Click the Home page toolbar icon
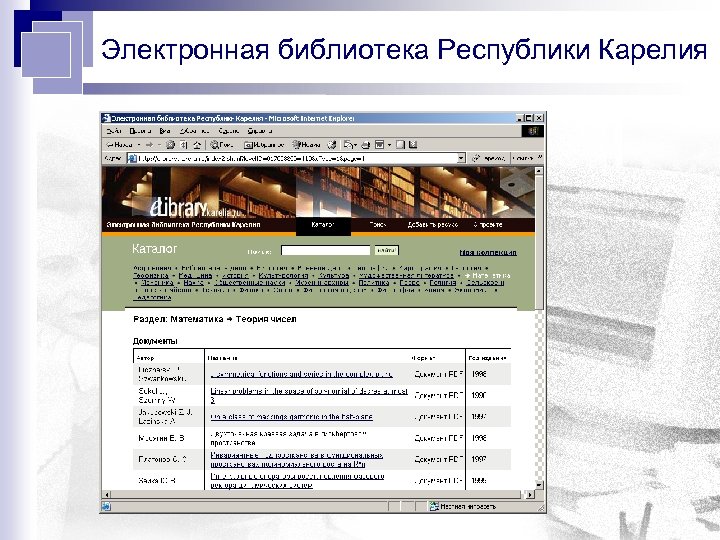 pos(197,145)
